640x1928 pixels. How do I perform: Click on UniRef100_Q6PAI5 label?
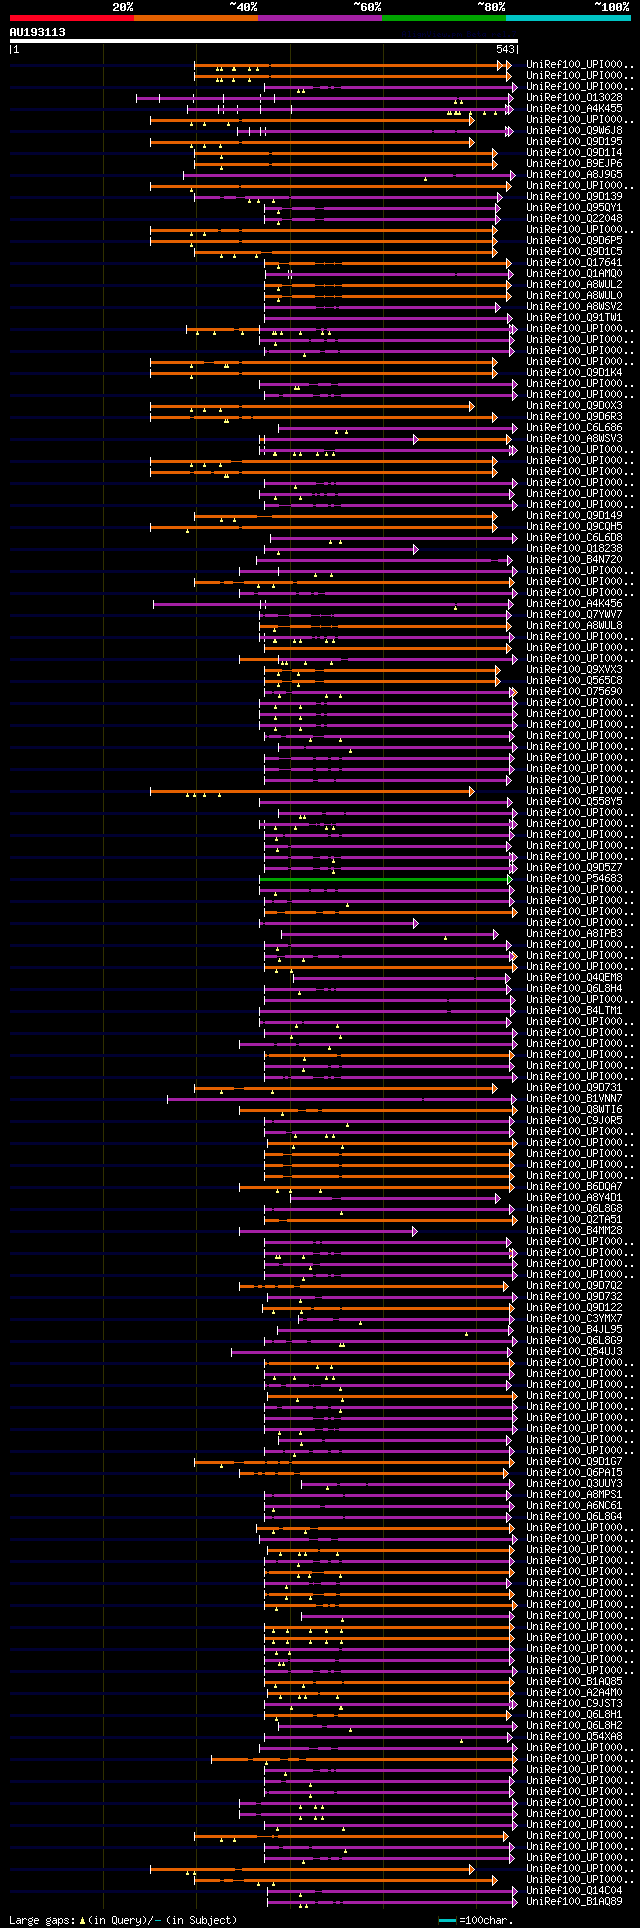pyautogui.click(x=574, y=1472)
